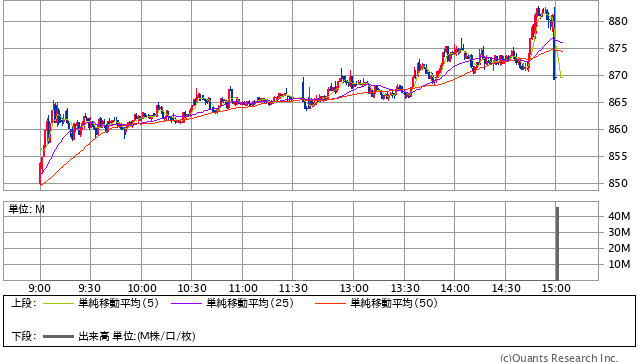Click the 865 price axis label
The width and height of the screenshot is (638, 362).
coord(618,102)
